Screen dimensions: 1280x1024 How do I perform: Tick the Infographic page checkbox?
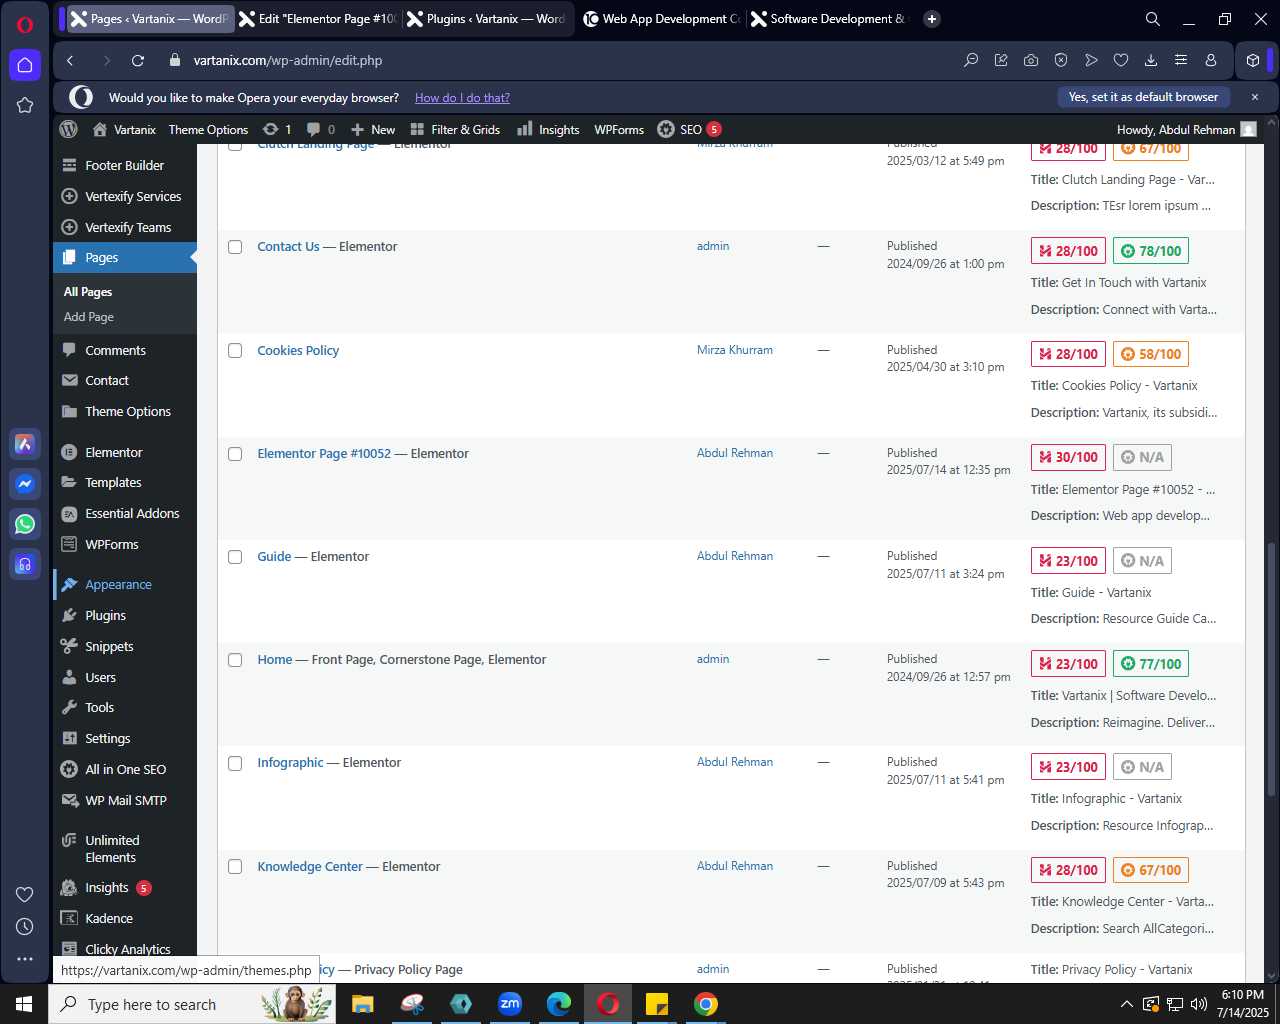point(235,763)
